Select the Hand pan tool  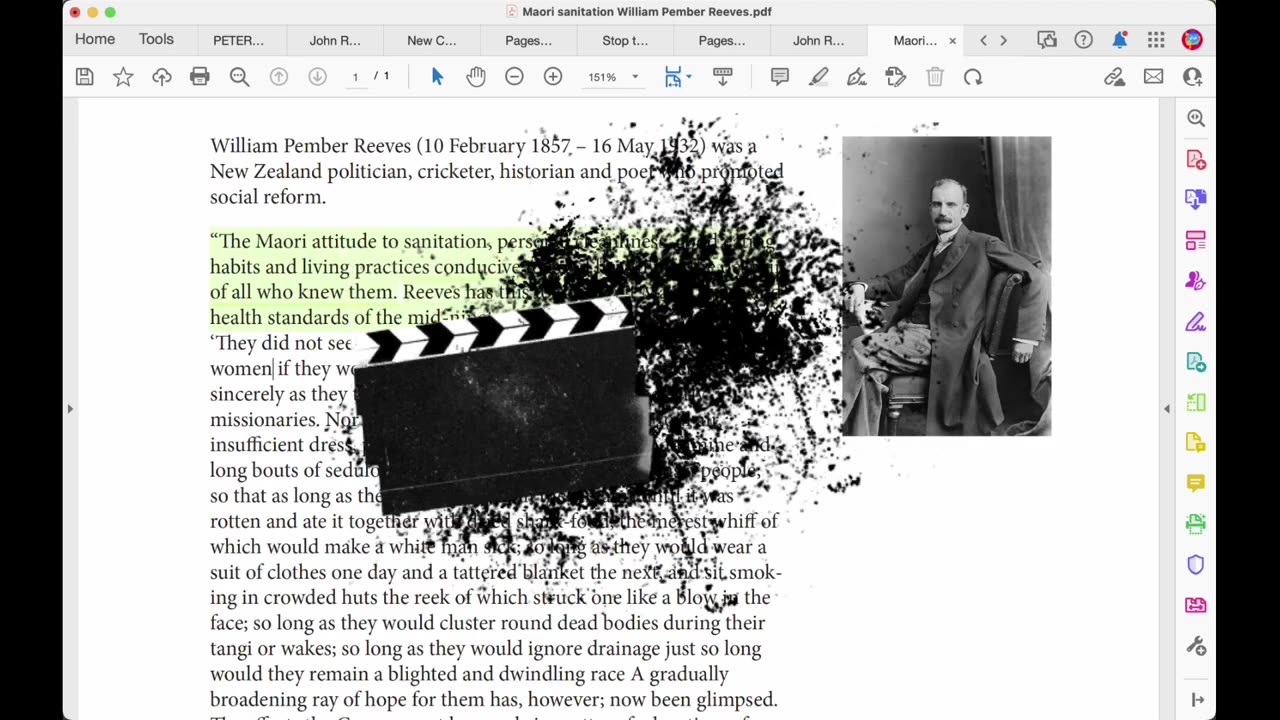pos(476,77)
